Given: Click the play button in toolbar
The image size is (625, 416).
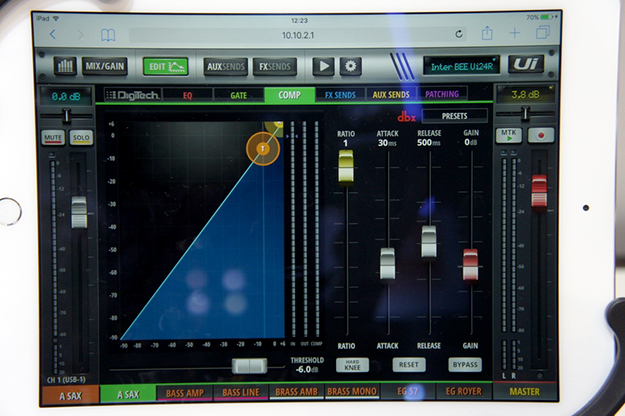Looking at the screenshot, I should [x=323, y=66].
